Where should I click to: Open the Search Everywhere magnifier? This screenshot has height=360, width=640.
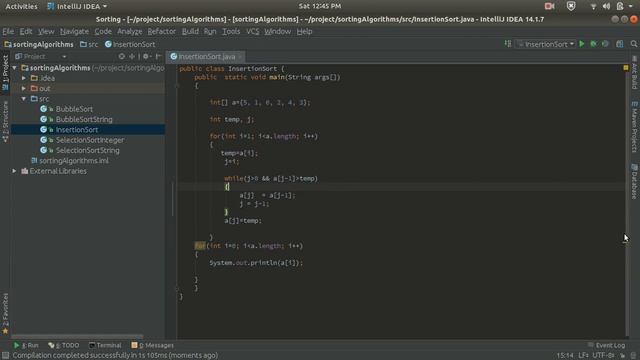tap(633, 44)
